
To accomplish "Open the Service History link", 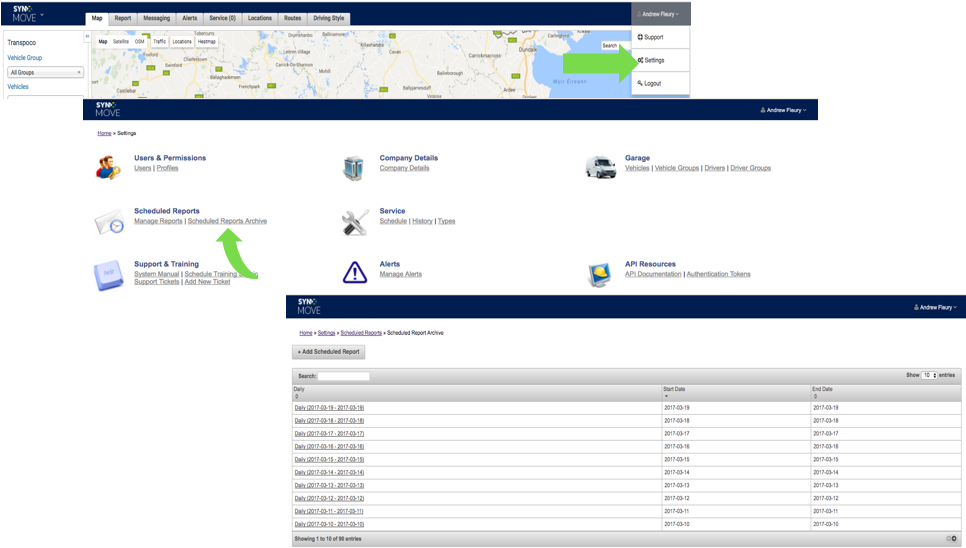I will click(x=422, y=221).
